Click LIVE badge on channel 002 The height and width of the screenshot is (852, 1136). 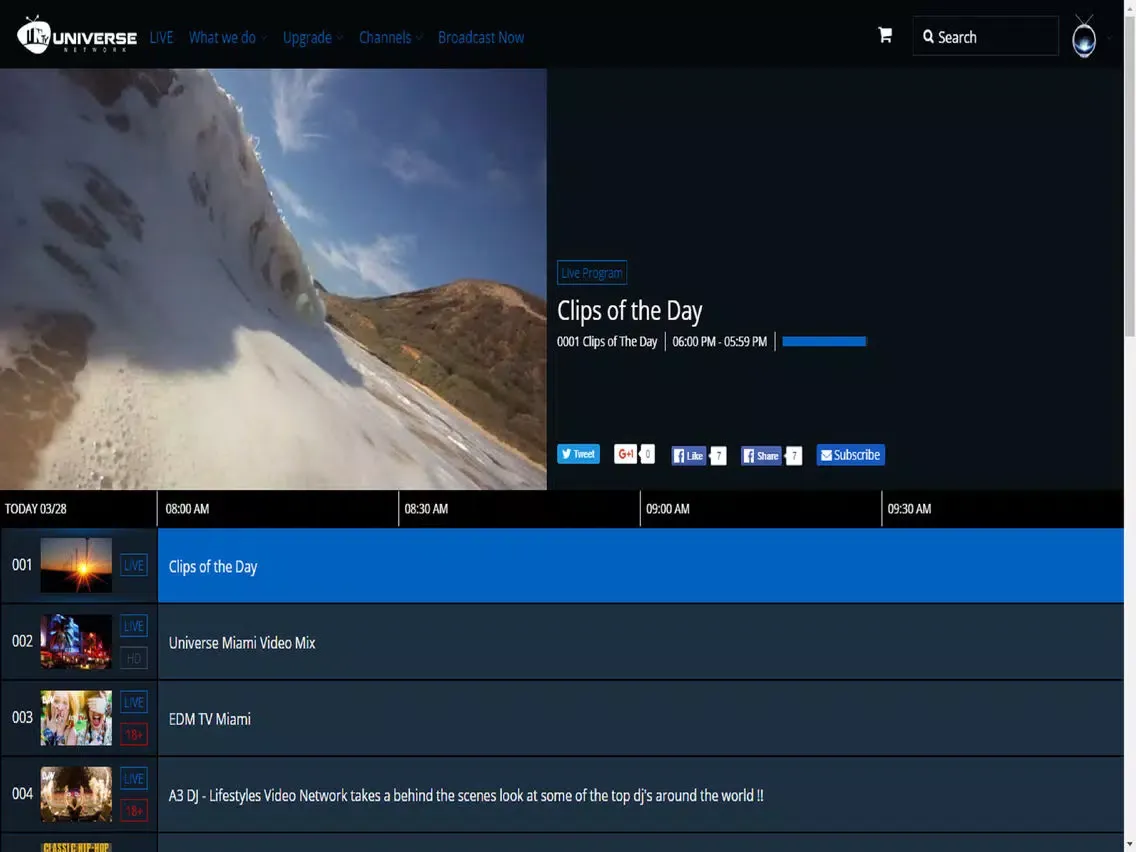coord(133,626)
